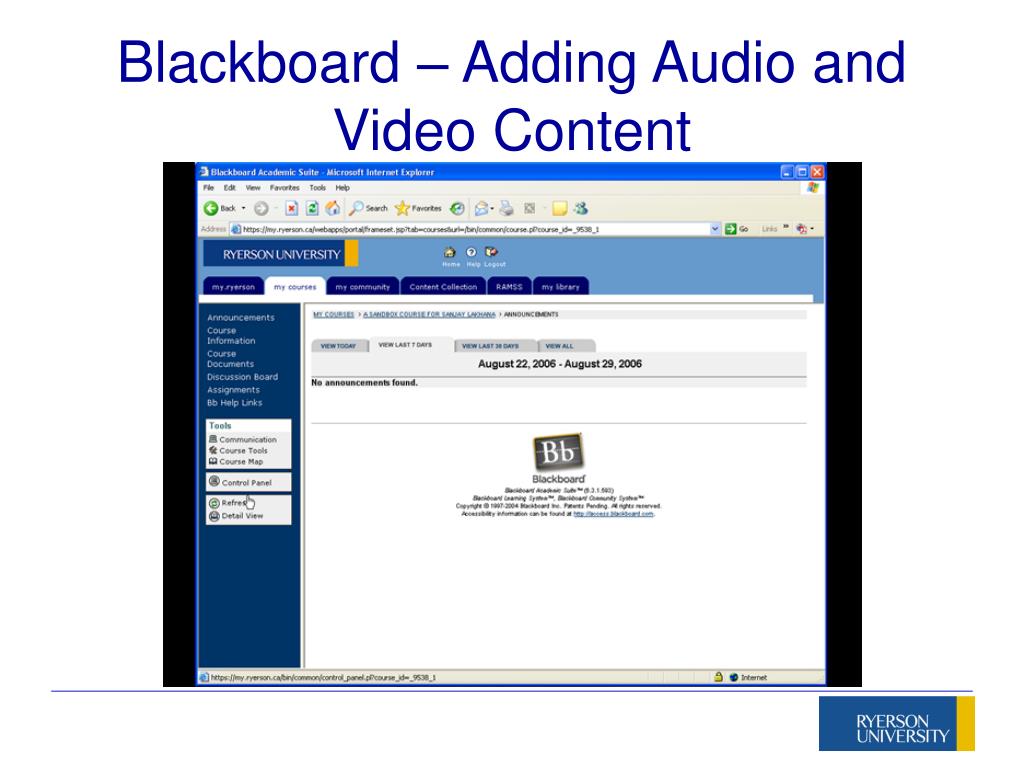Switch to the my library tab
Viewport: 1024px width, 768px height.
click(x=560, y=287)
